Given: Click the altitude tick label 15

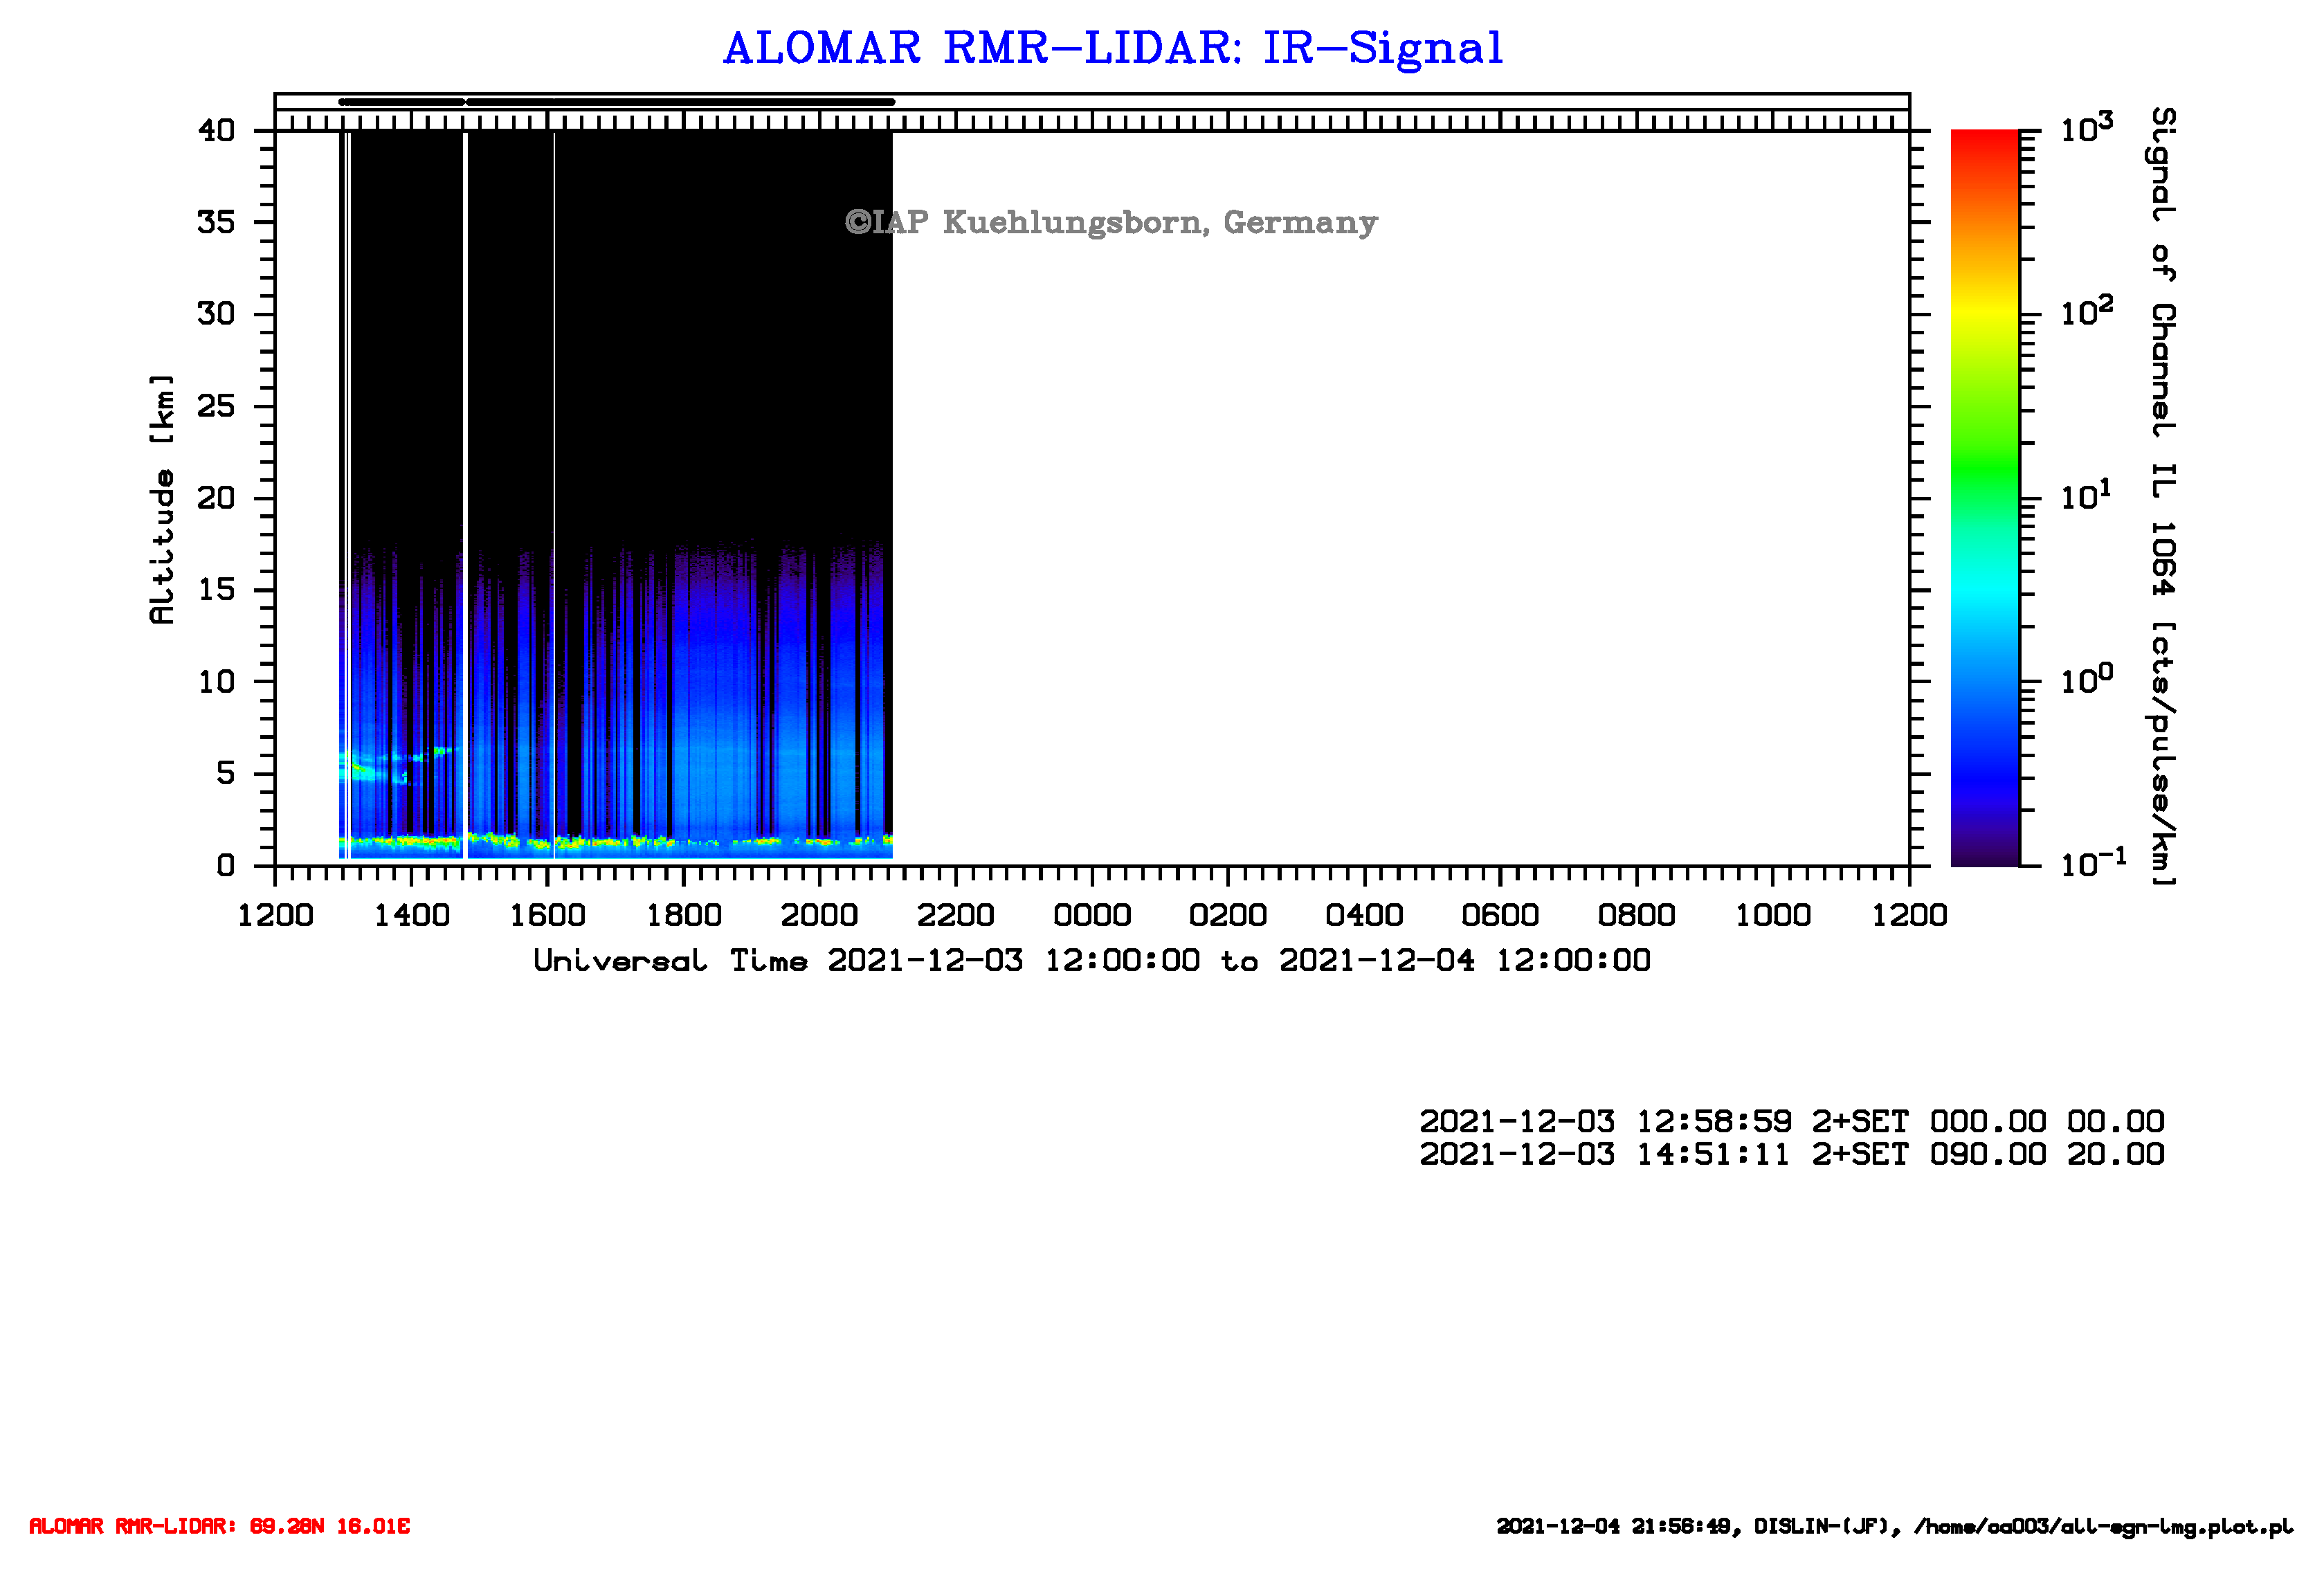Looking at the screenshot, I should point(216,590).
